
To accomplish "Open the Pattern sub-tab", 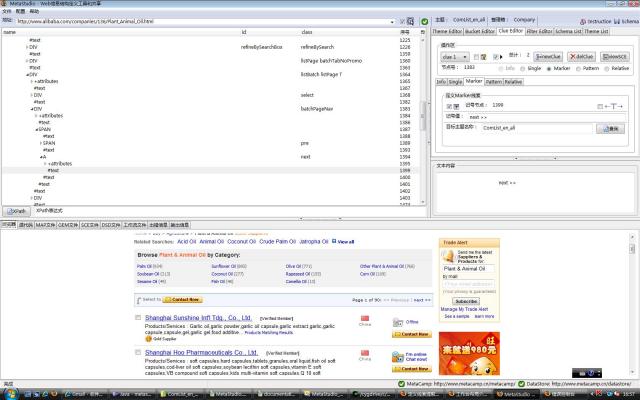I will tap(493, 82).
